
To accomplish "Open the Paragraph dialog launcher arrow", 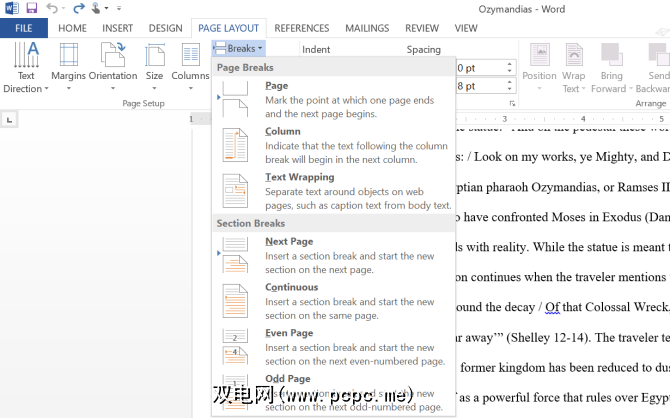I will pos(512,103).
